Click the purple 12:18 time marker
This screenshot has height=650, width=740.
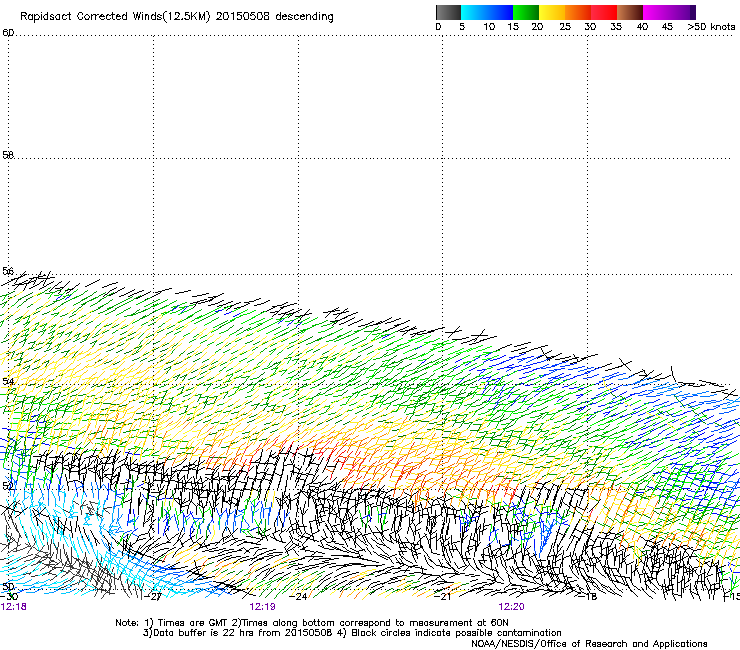pyautogui.click(x=13, y=607)
